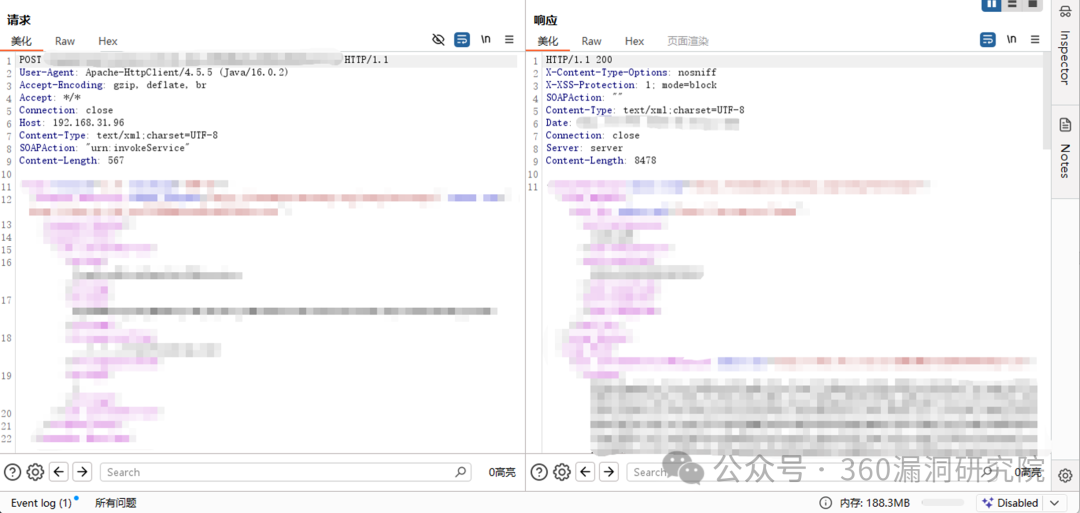The width and height of the screenshot is (1080, 513).
Task: Open response panel hamburger options menu
Action: click(x=1035, y=40)
